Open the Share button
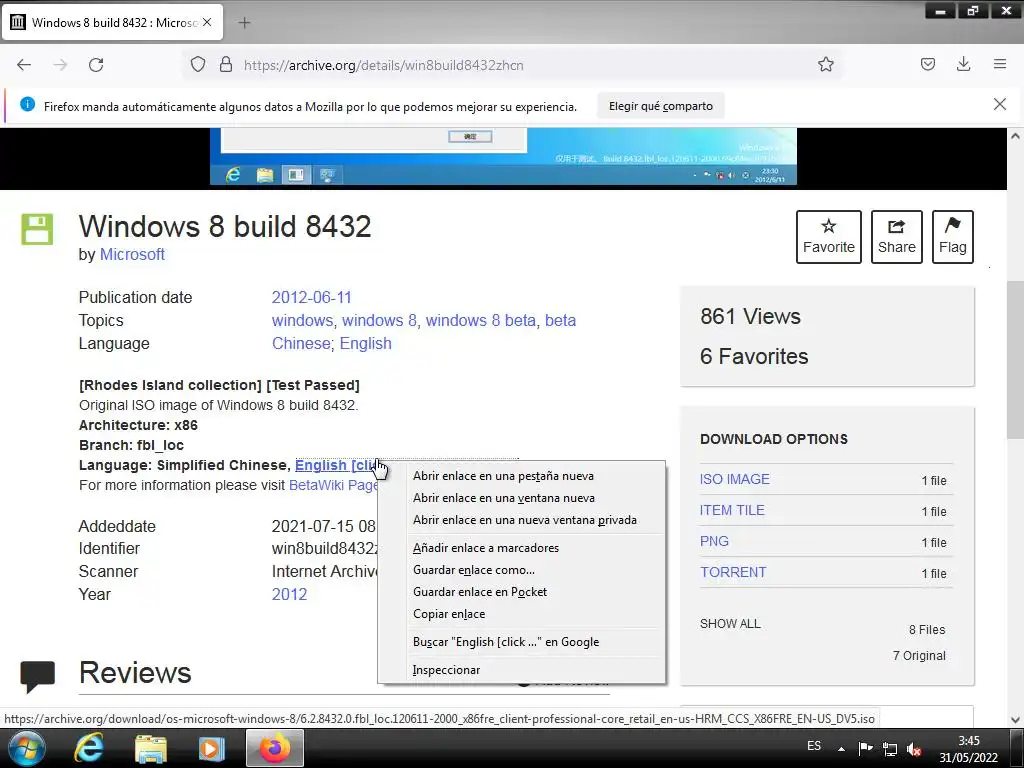This screenshot has height=768, width=1024. point(897,236)
